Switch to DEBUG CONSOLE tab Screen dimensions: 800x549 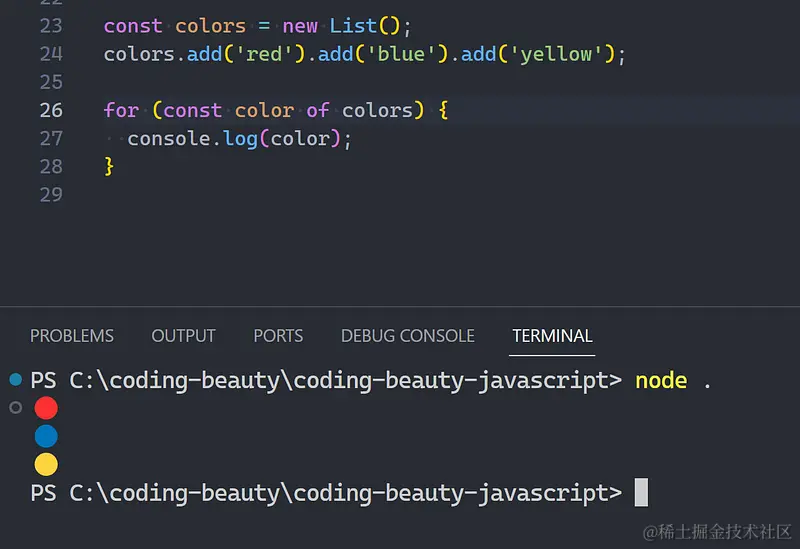point(408,336)
